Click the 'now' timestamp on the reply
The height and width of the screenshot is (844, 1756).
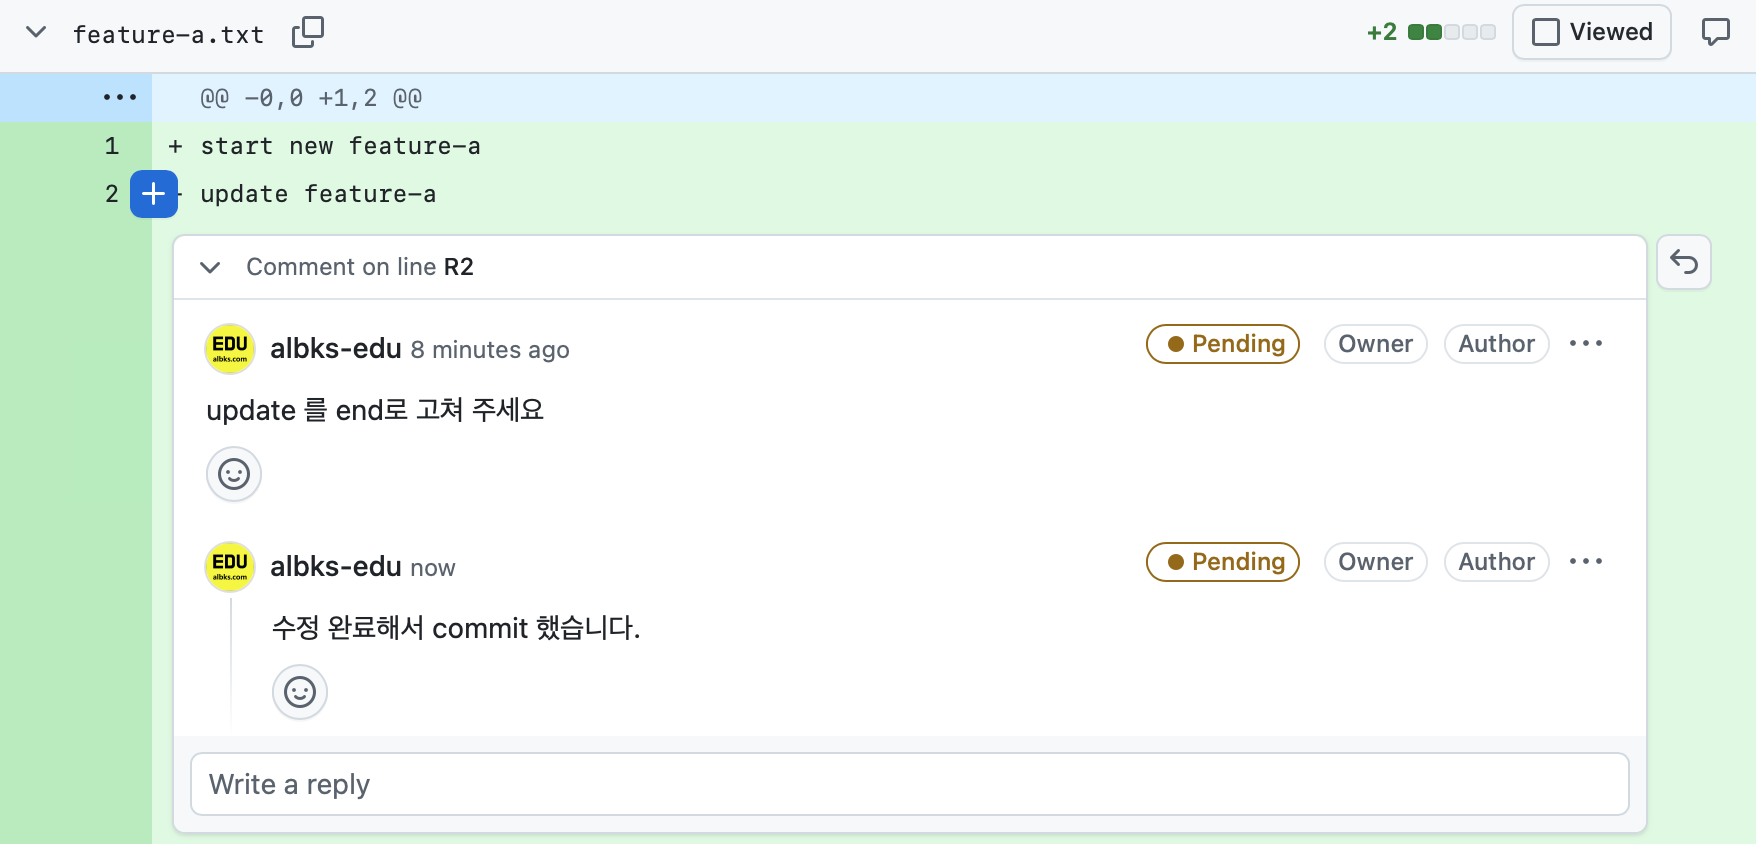coord(433,568)
